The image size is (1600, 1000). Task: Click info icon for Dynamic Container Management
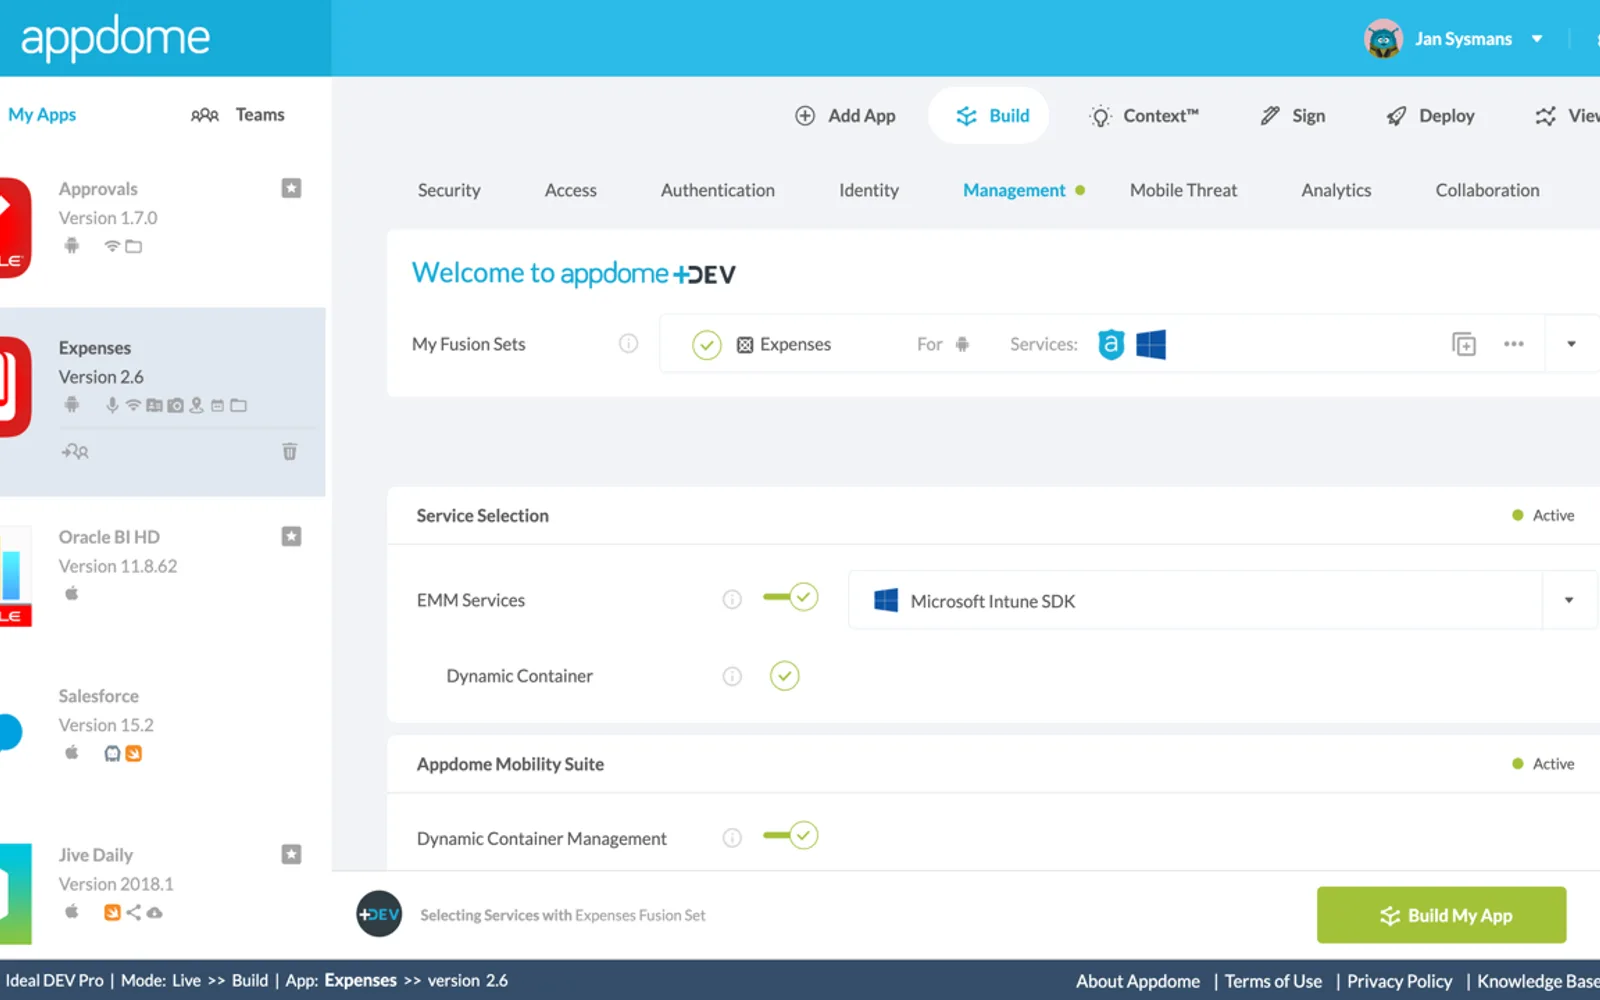(x=732, y=838)
